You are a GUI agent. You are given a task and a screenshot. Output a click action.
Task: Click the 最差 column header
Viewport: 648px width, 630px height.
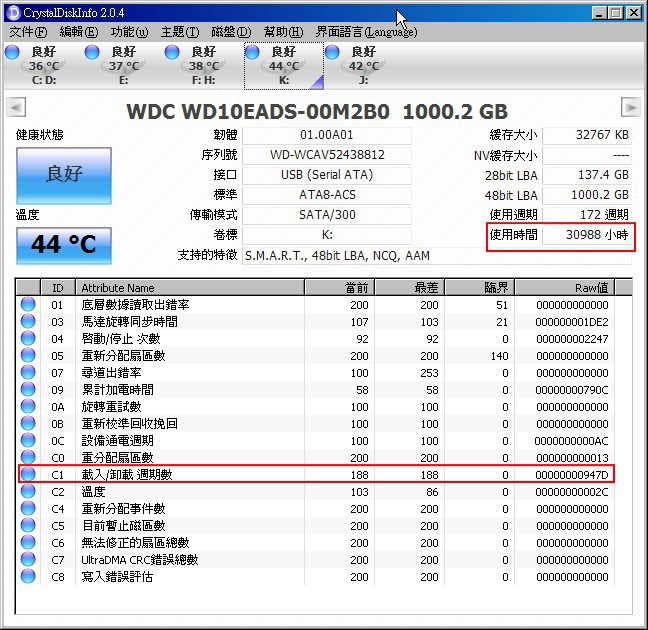pos(410,288)
